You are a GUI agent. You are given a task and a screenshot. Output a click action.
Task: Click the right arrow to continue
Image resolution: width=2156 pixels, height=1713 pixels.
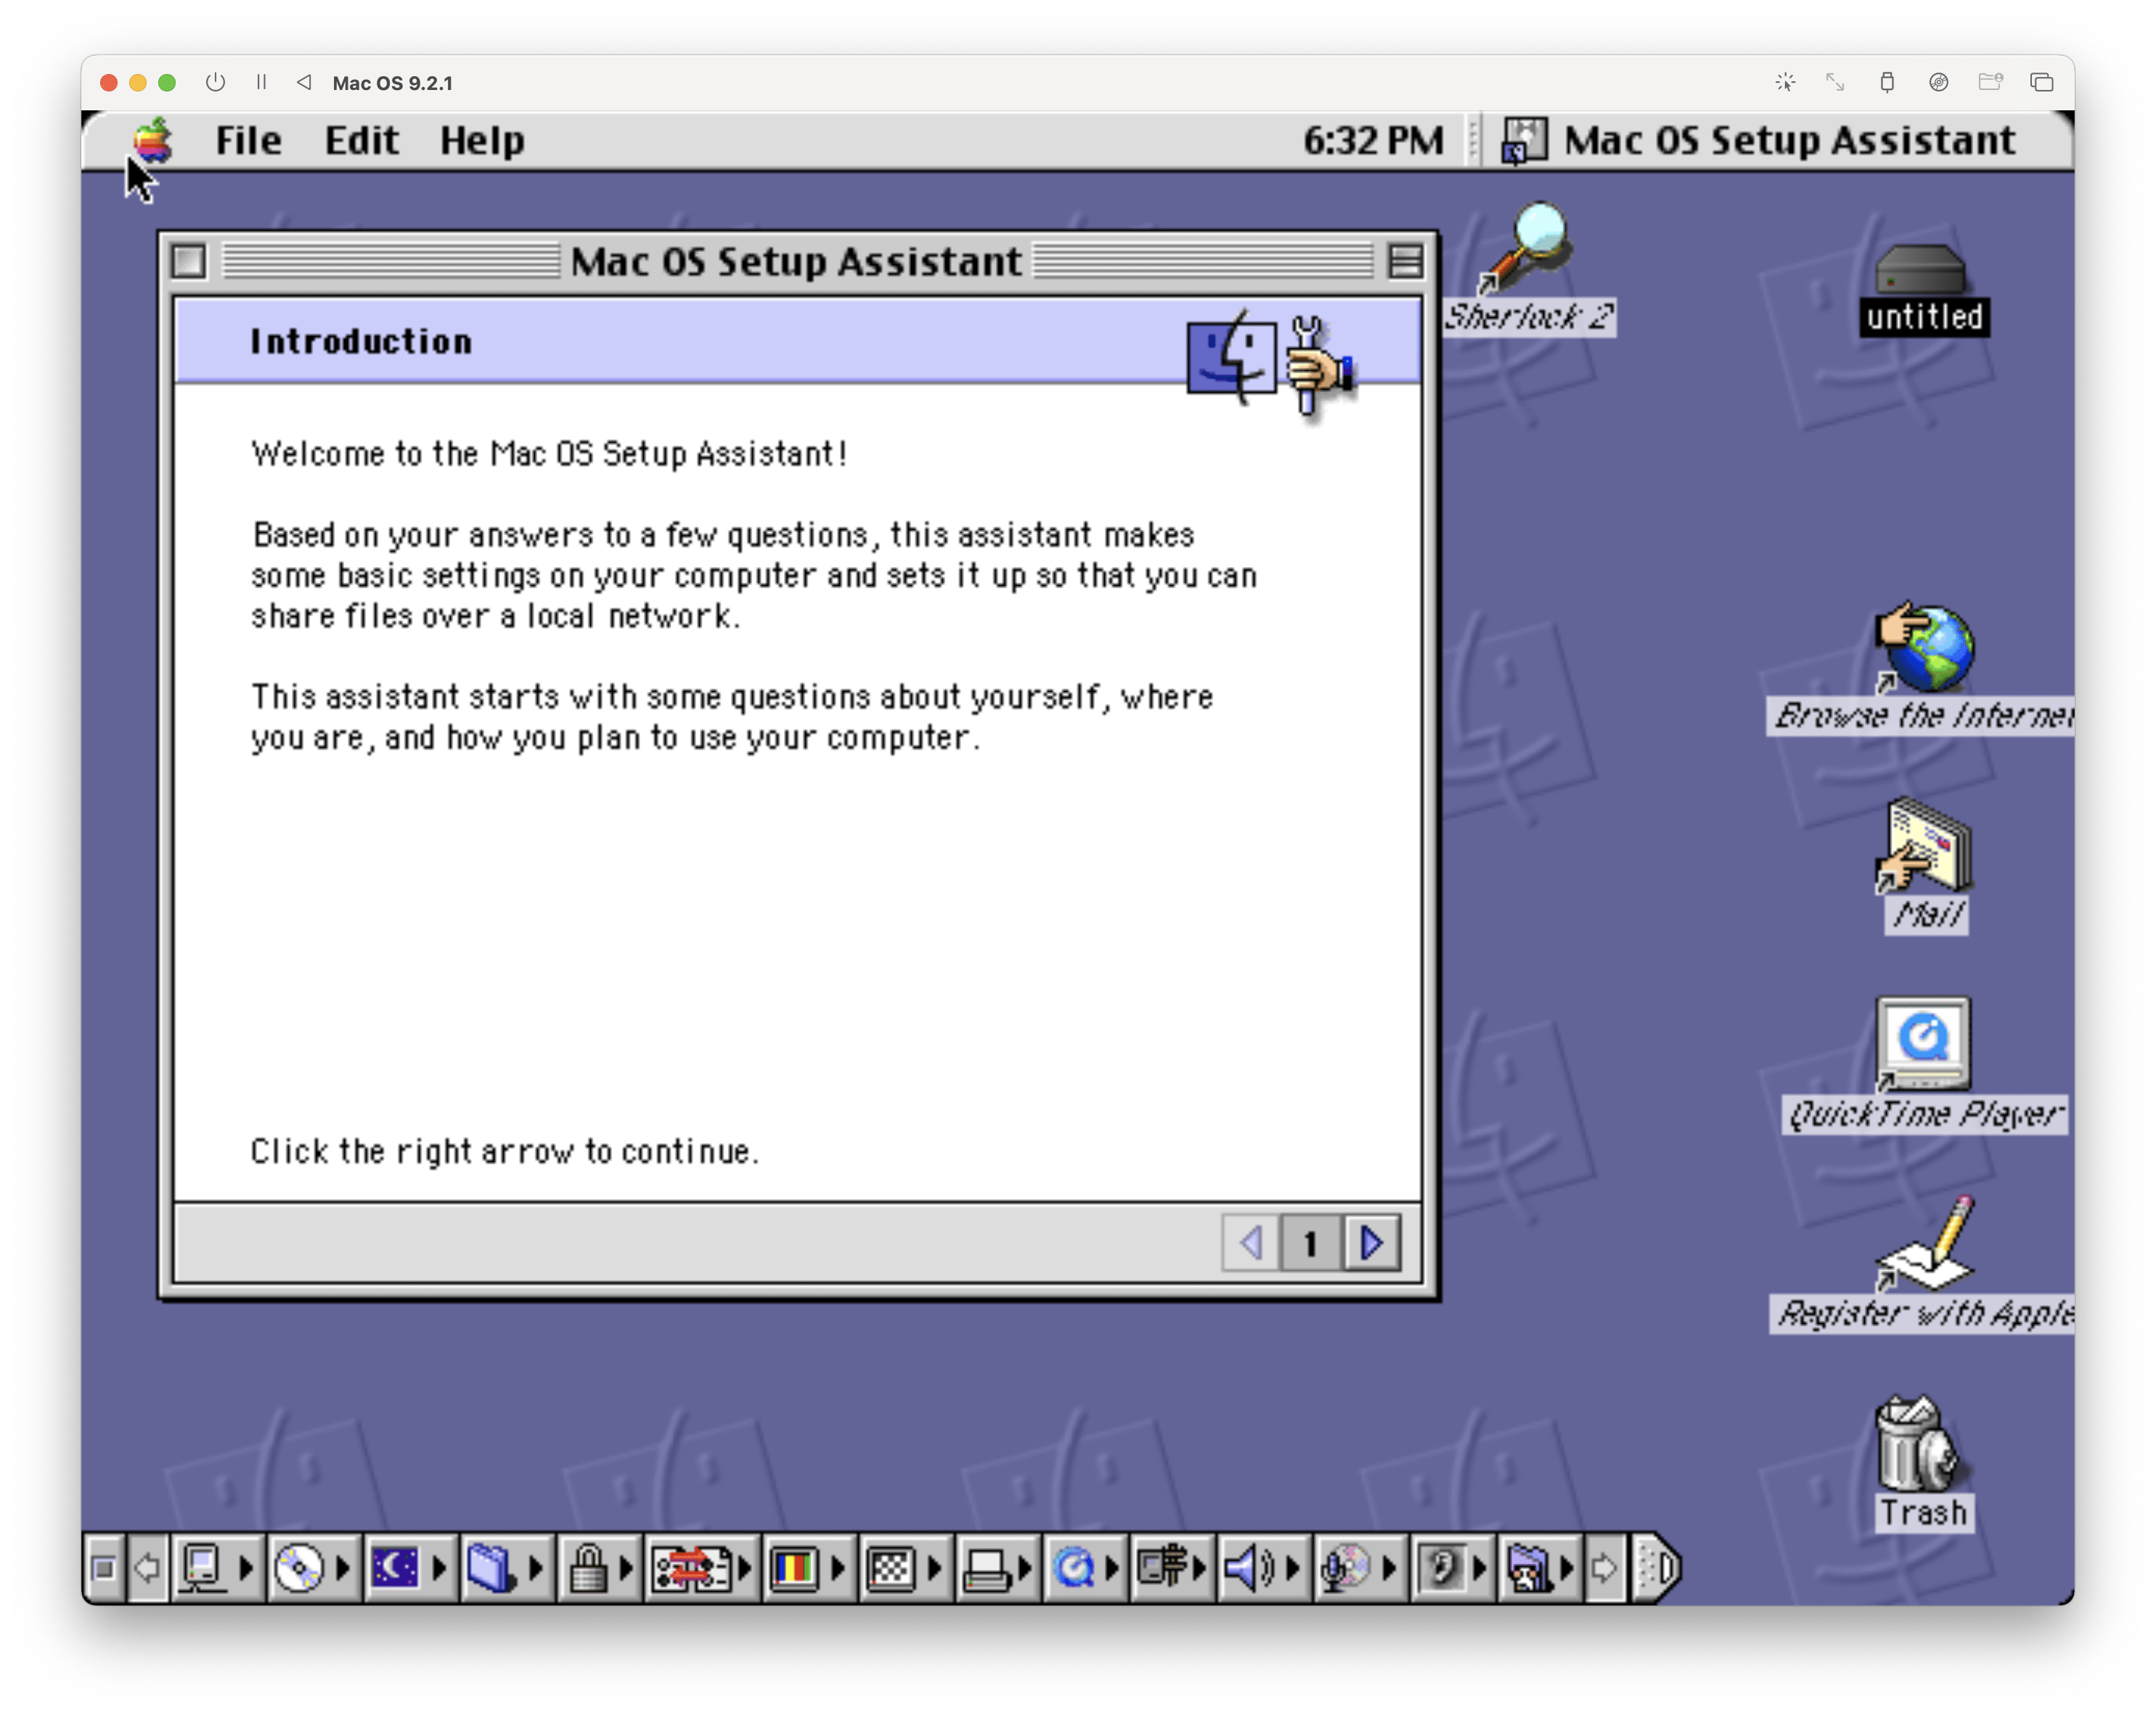(x=1372, y=1243)
